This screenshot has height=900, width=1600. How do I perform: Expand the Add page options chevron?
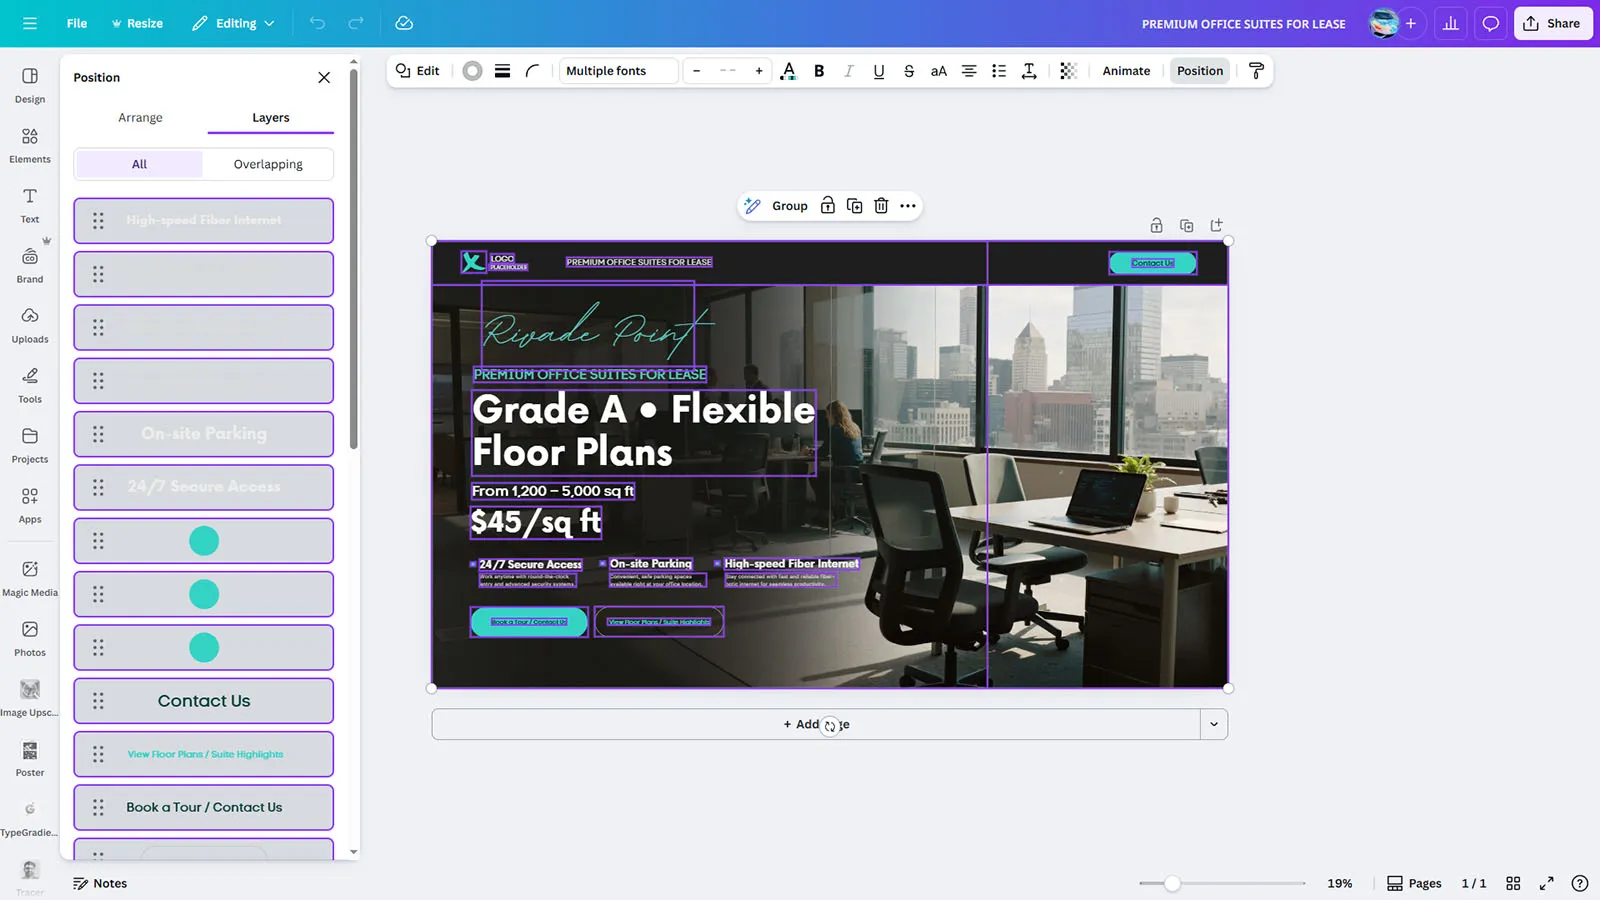click(x=1213, y=724)
